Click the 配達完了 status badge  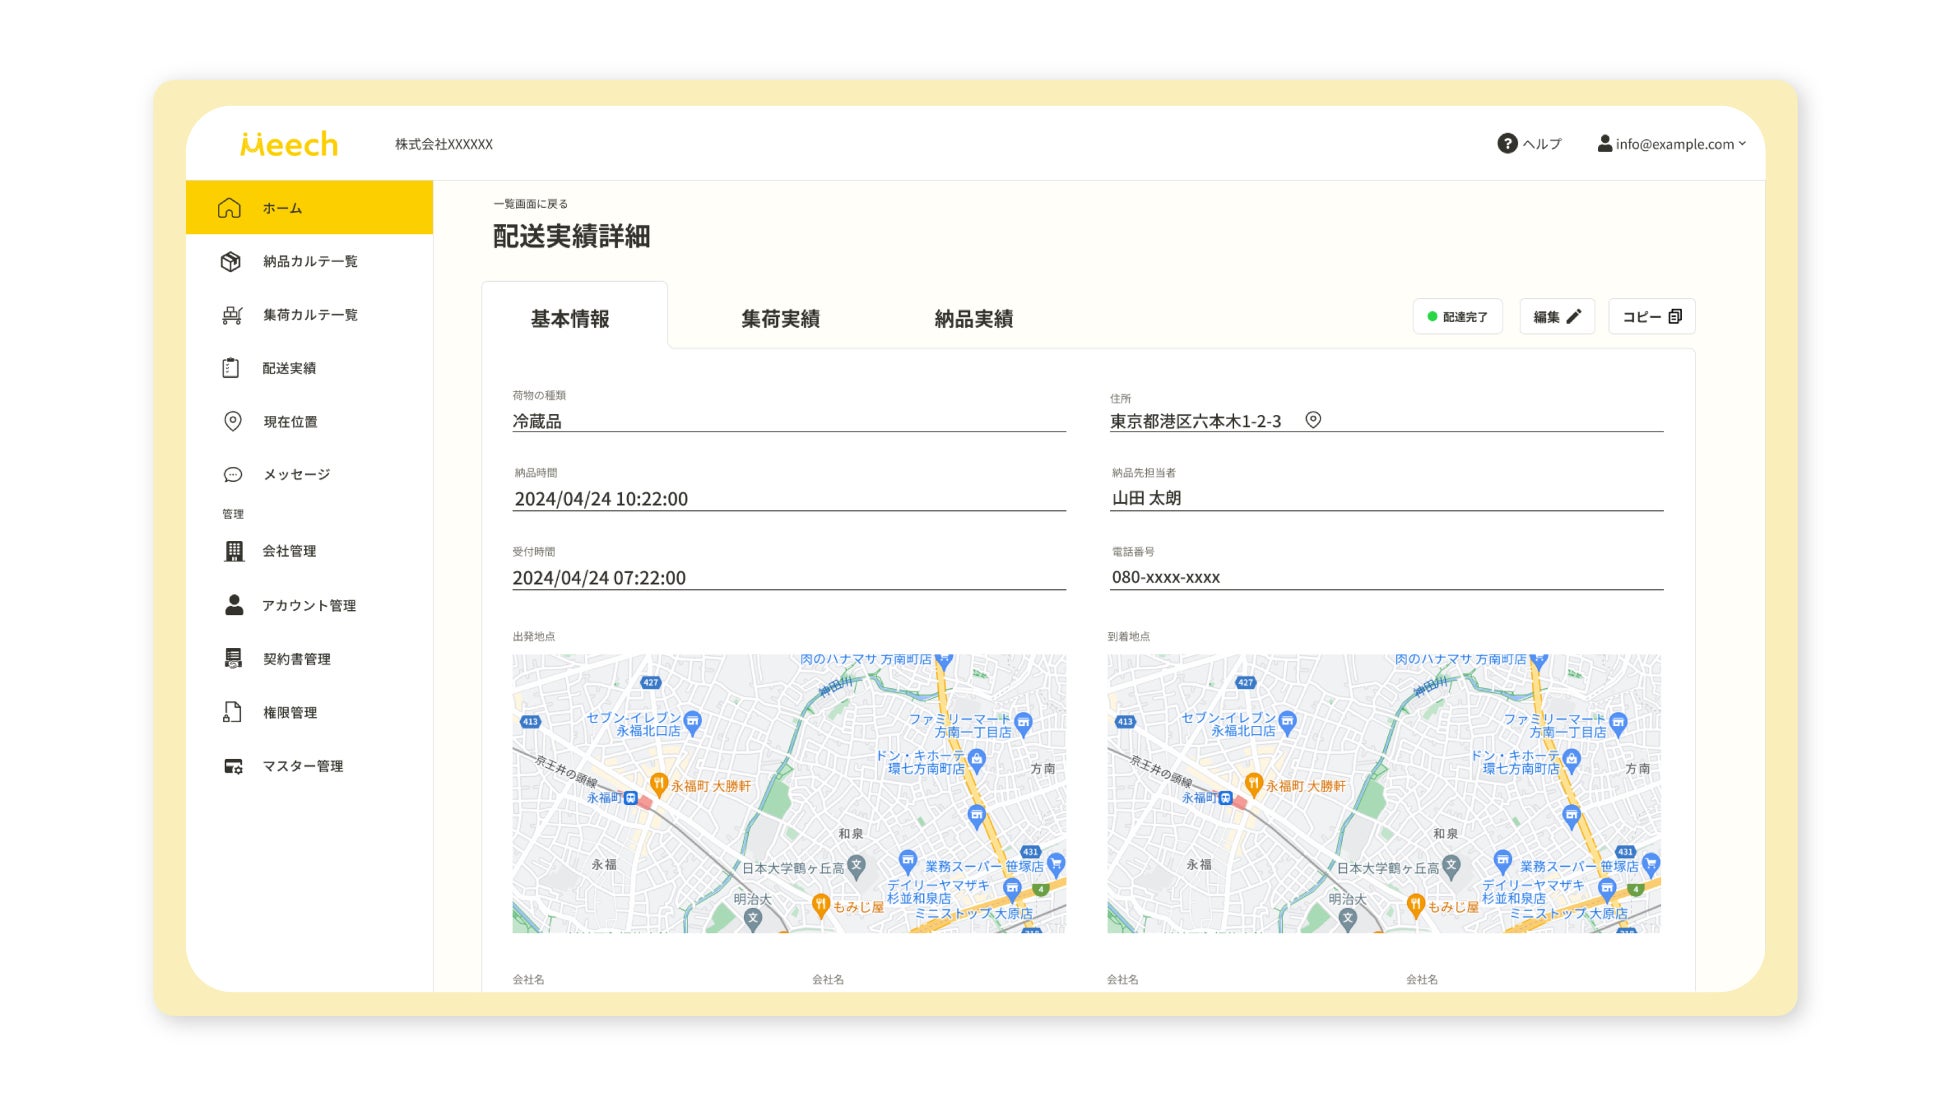[x=1457, y=317]
